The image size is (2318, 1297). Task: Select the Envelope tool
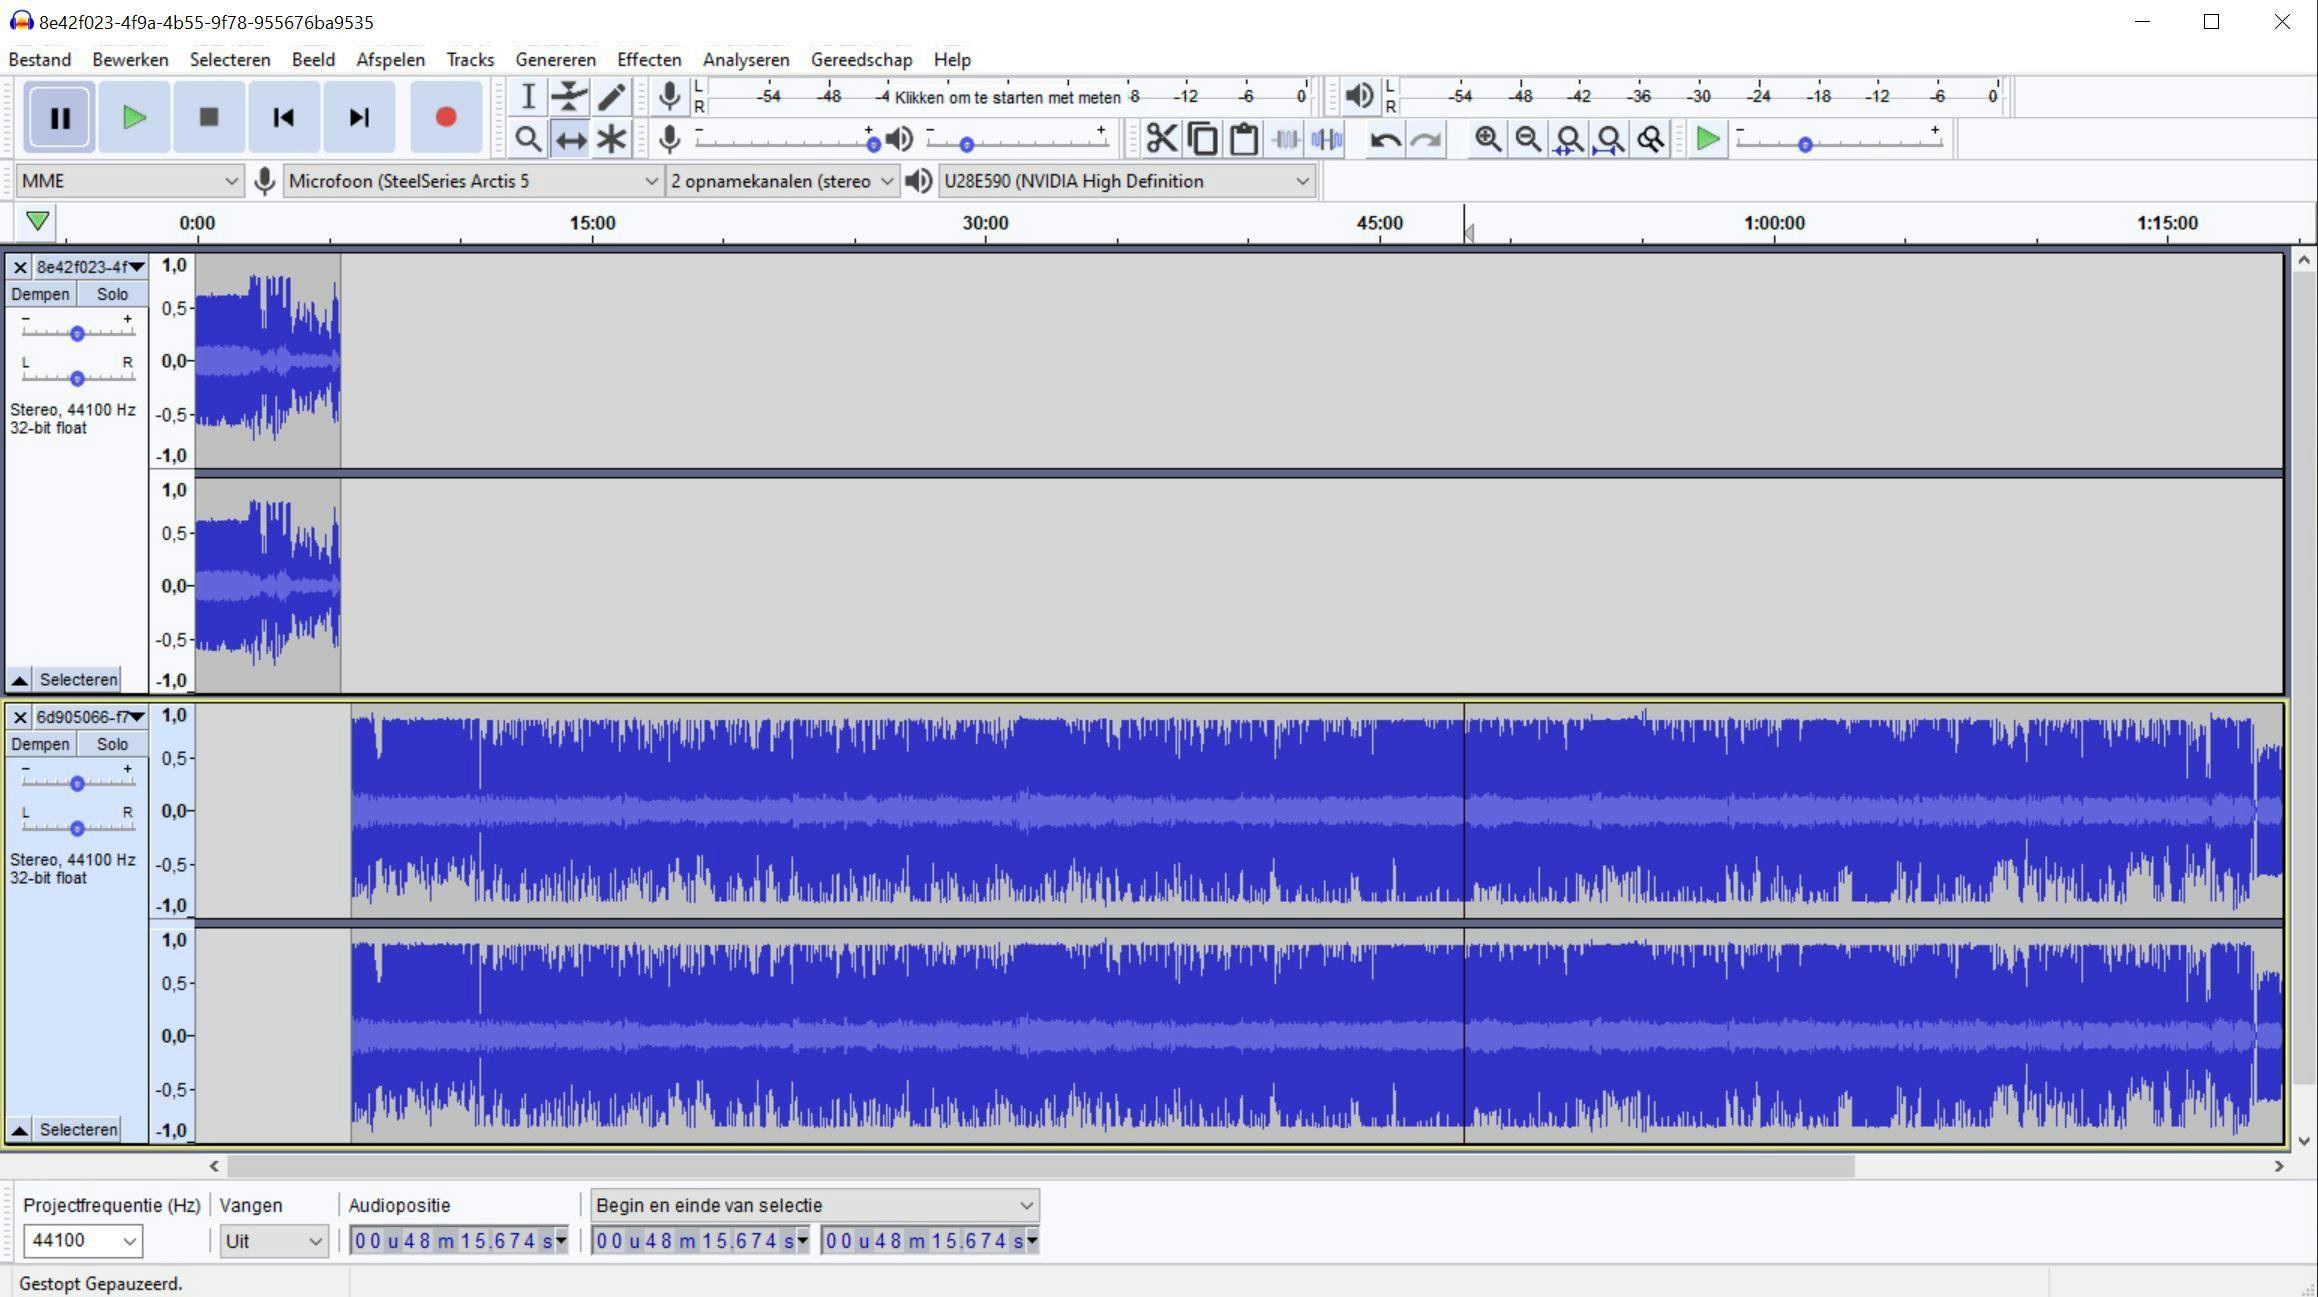pyautogui.click(x=569, y=97)
